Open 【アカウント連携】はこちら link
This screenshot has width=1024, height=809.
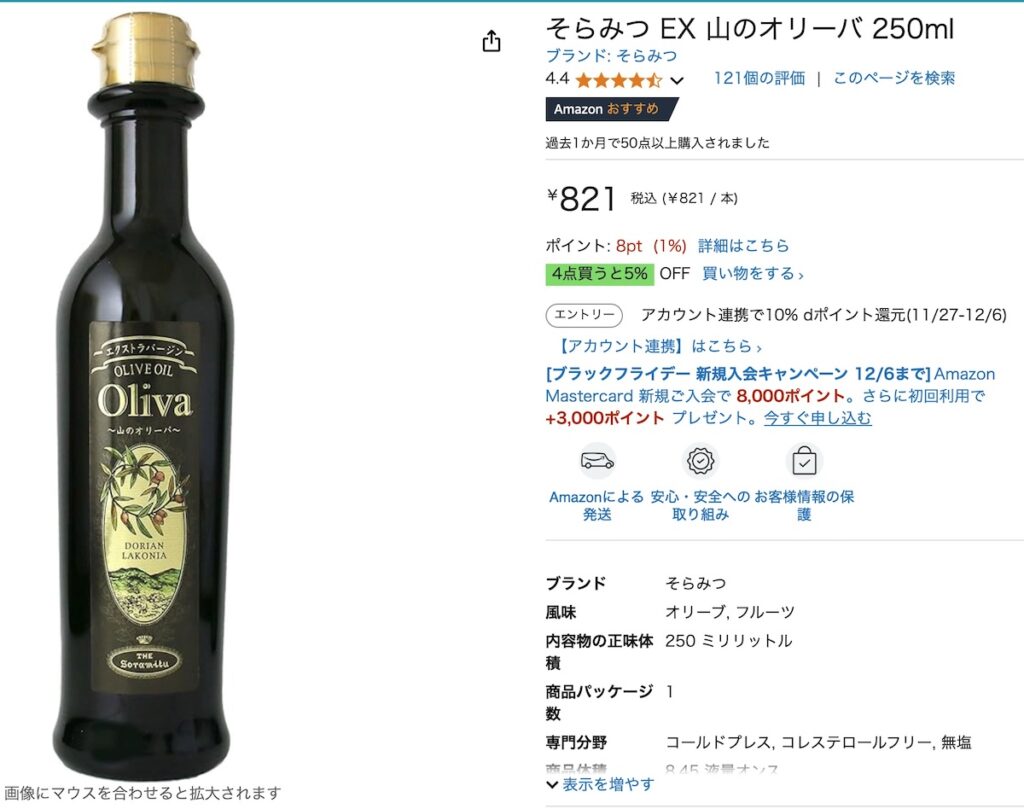tap(658, 346)
